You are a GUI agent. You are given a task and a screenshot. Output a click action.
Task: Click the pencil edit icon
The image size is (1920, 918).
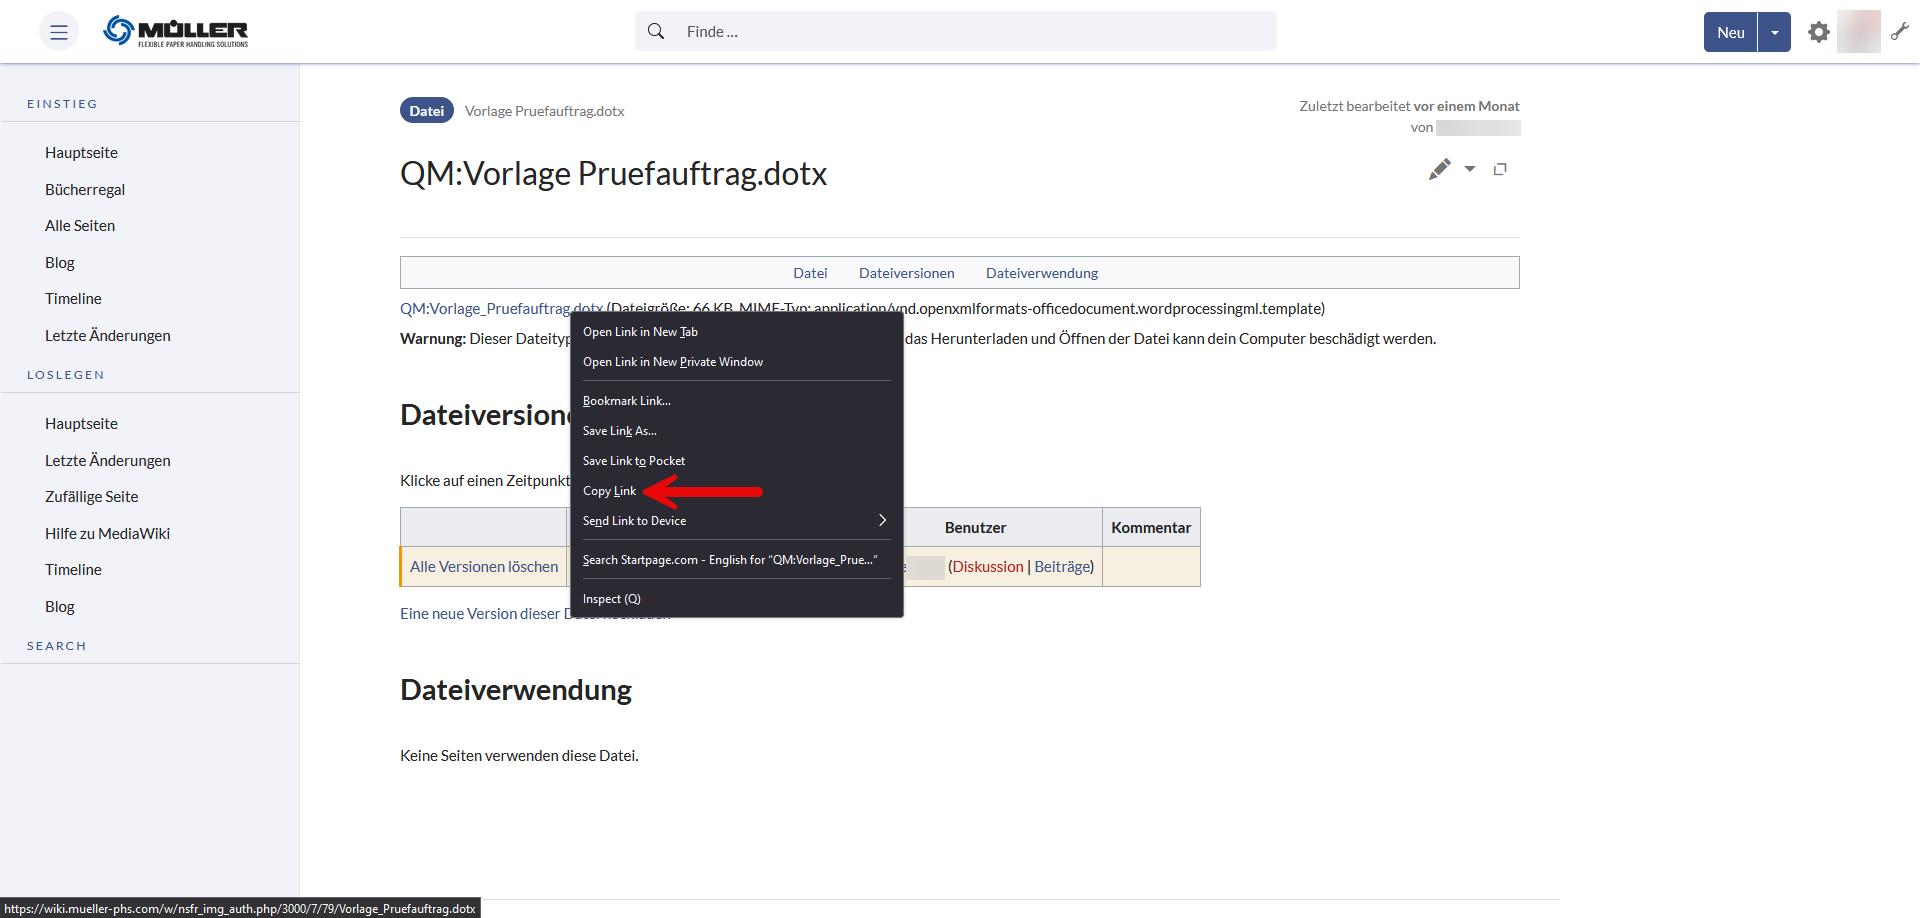pos(1439,170)
